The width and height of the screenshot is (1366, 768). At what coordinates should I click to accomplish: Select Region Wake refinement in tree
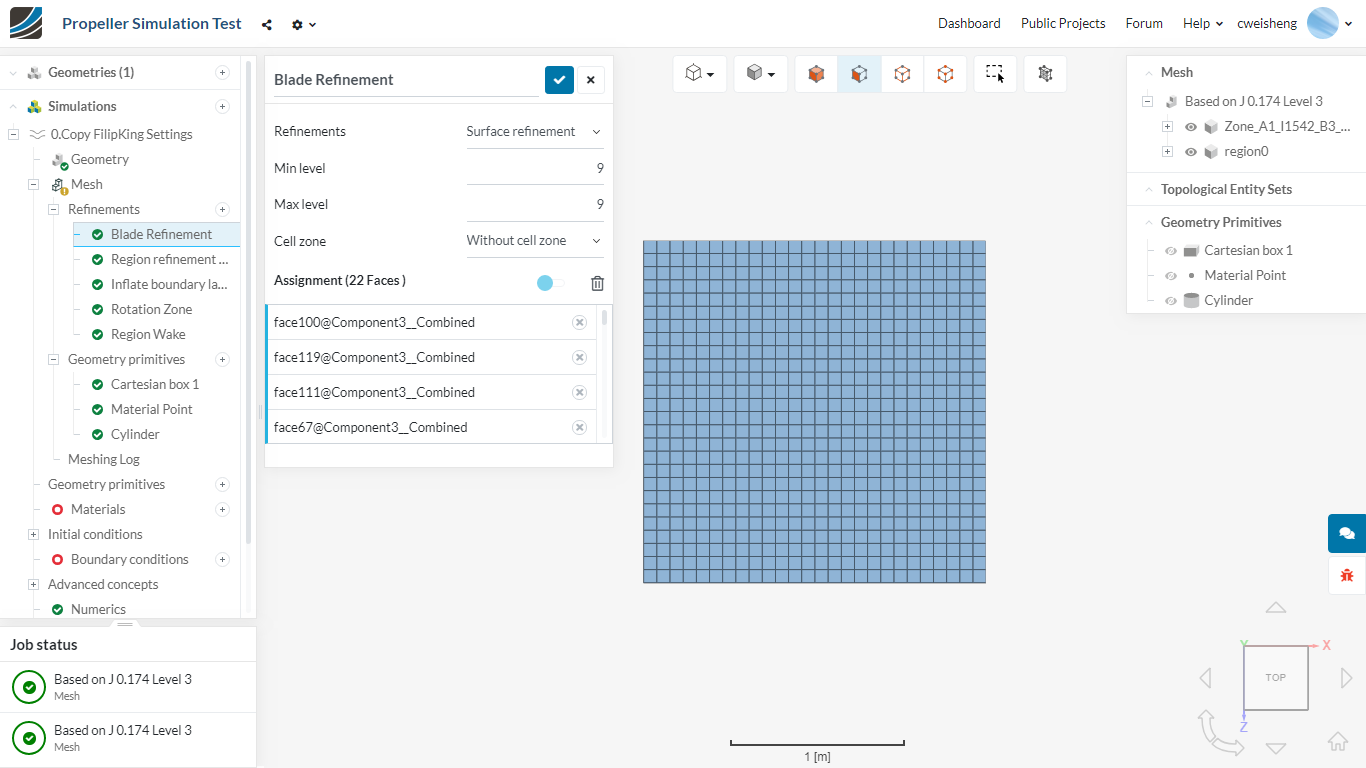tap(148, 334)
